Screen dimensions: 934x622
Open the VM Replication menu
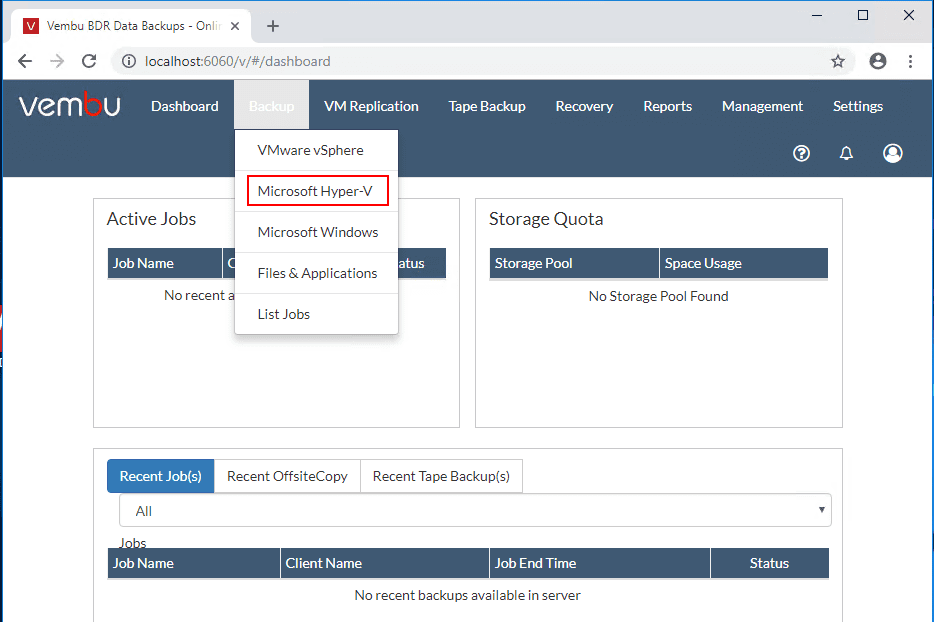371,106
